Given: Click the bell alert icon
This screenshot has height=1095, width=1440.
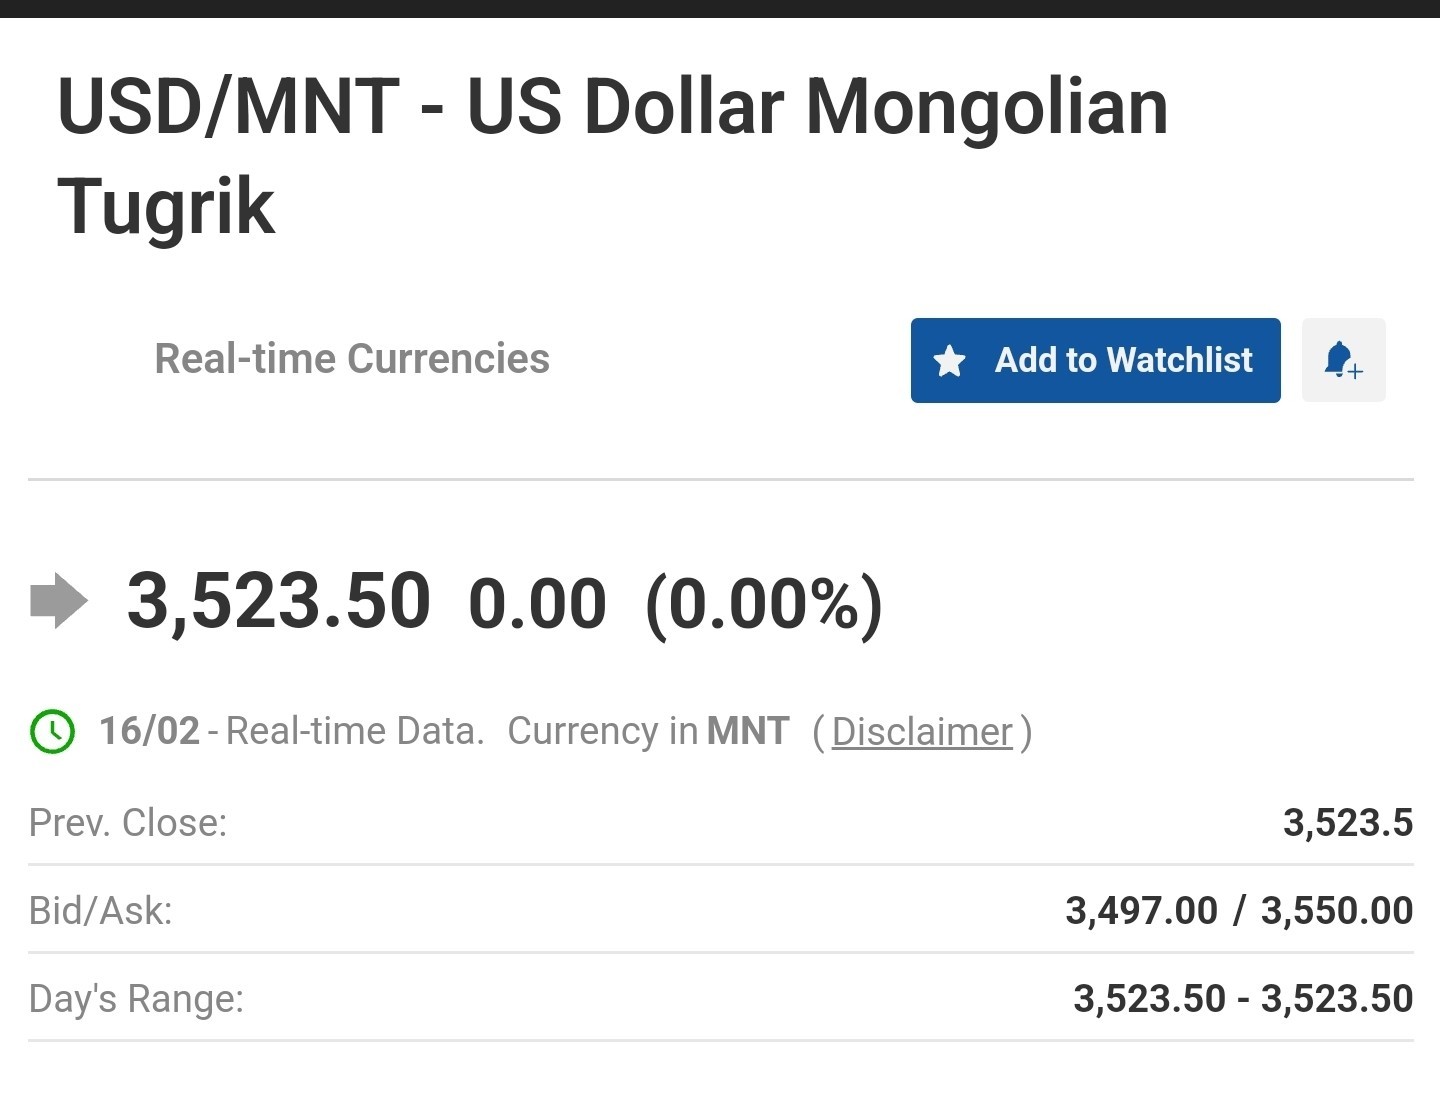Looking at the screenshot, I should coord(1343,360).
